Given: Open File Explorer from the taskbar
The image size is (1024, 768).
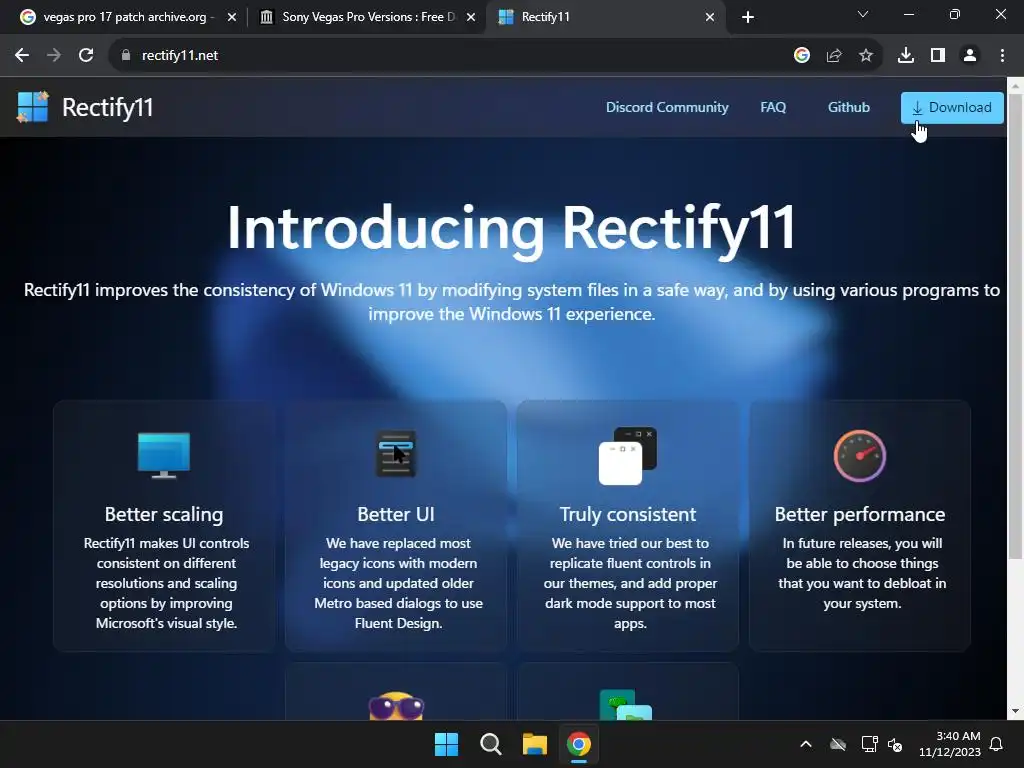Looking at the screenshot, I should (535, 744).
